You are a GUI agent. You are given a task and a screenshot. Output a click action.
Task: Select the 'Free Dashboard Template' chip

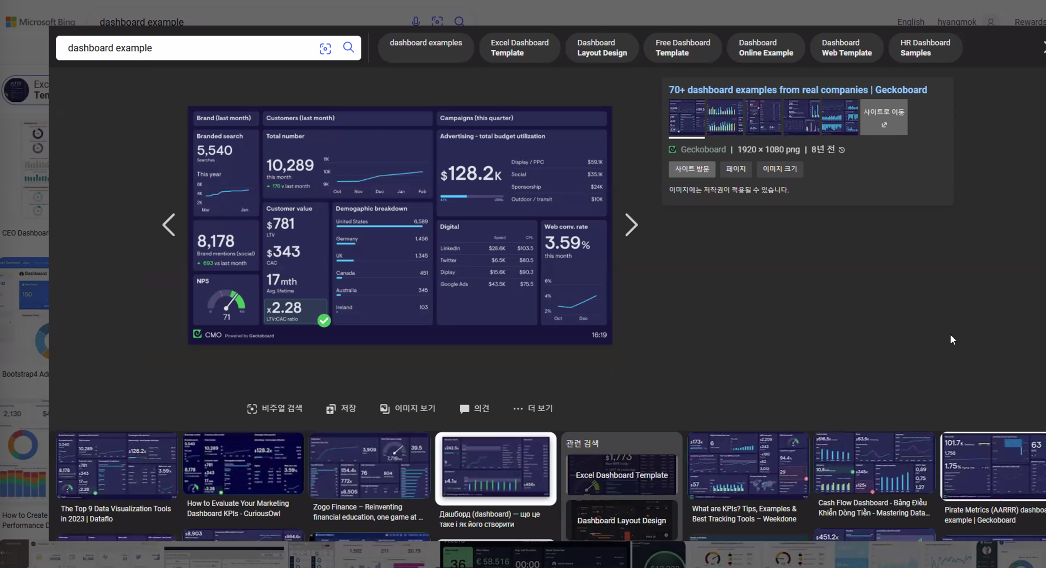pos(682,47)
